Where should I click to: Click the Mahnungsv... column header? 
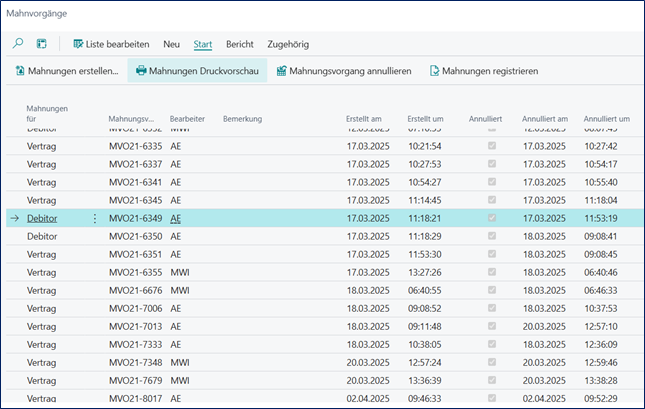131,119
